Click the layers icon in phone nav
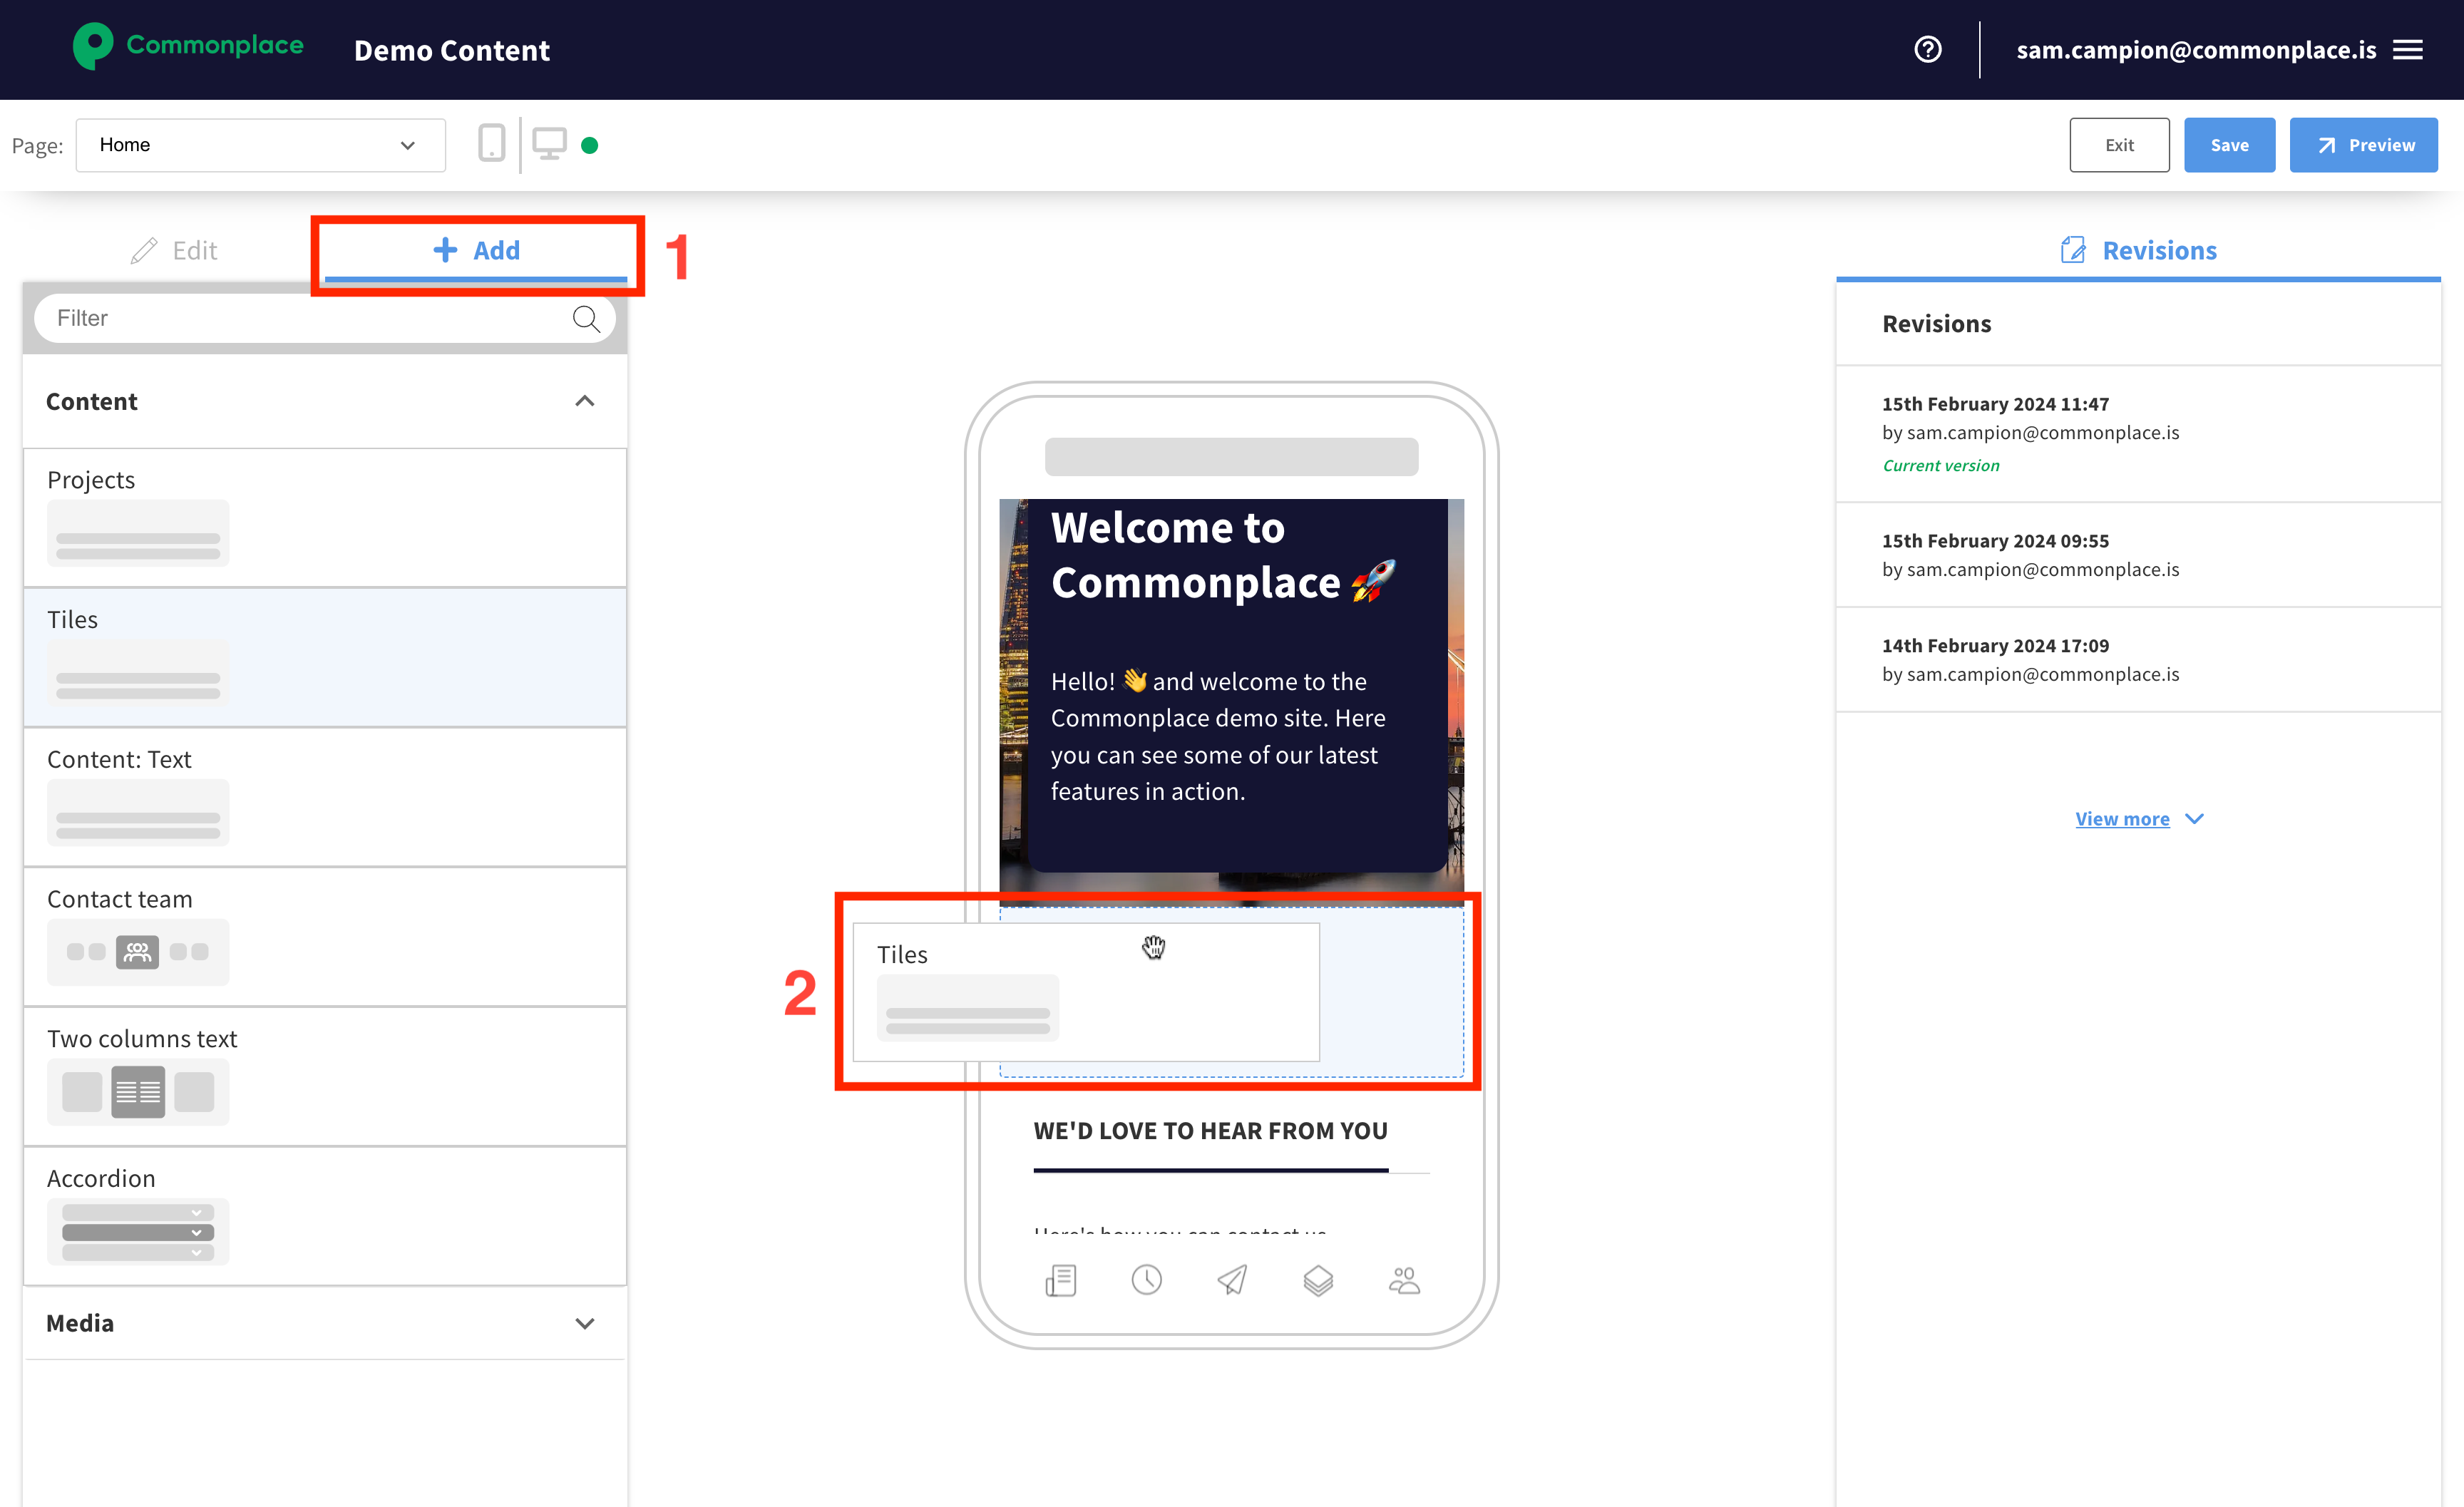The width and height of the screenshot is (2464, 1507). click(x=1318, y=1280)
